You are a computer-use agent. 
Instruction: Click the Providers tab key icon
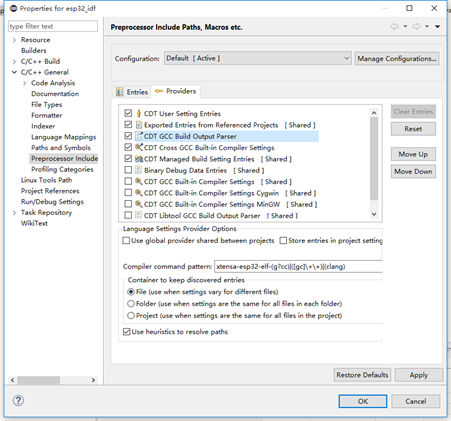click(x=159, y=91)
